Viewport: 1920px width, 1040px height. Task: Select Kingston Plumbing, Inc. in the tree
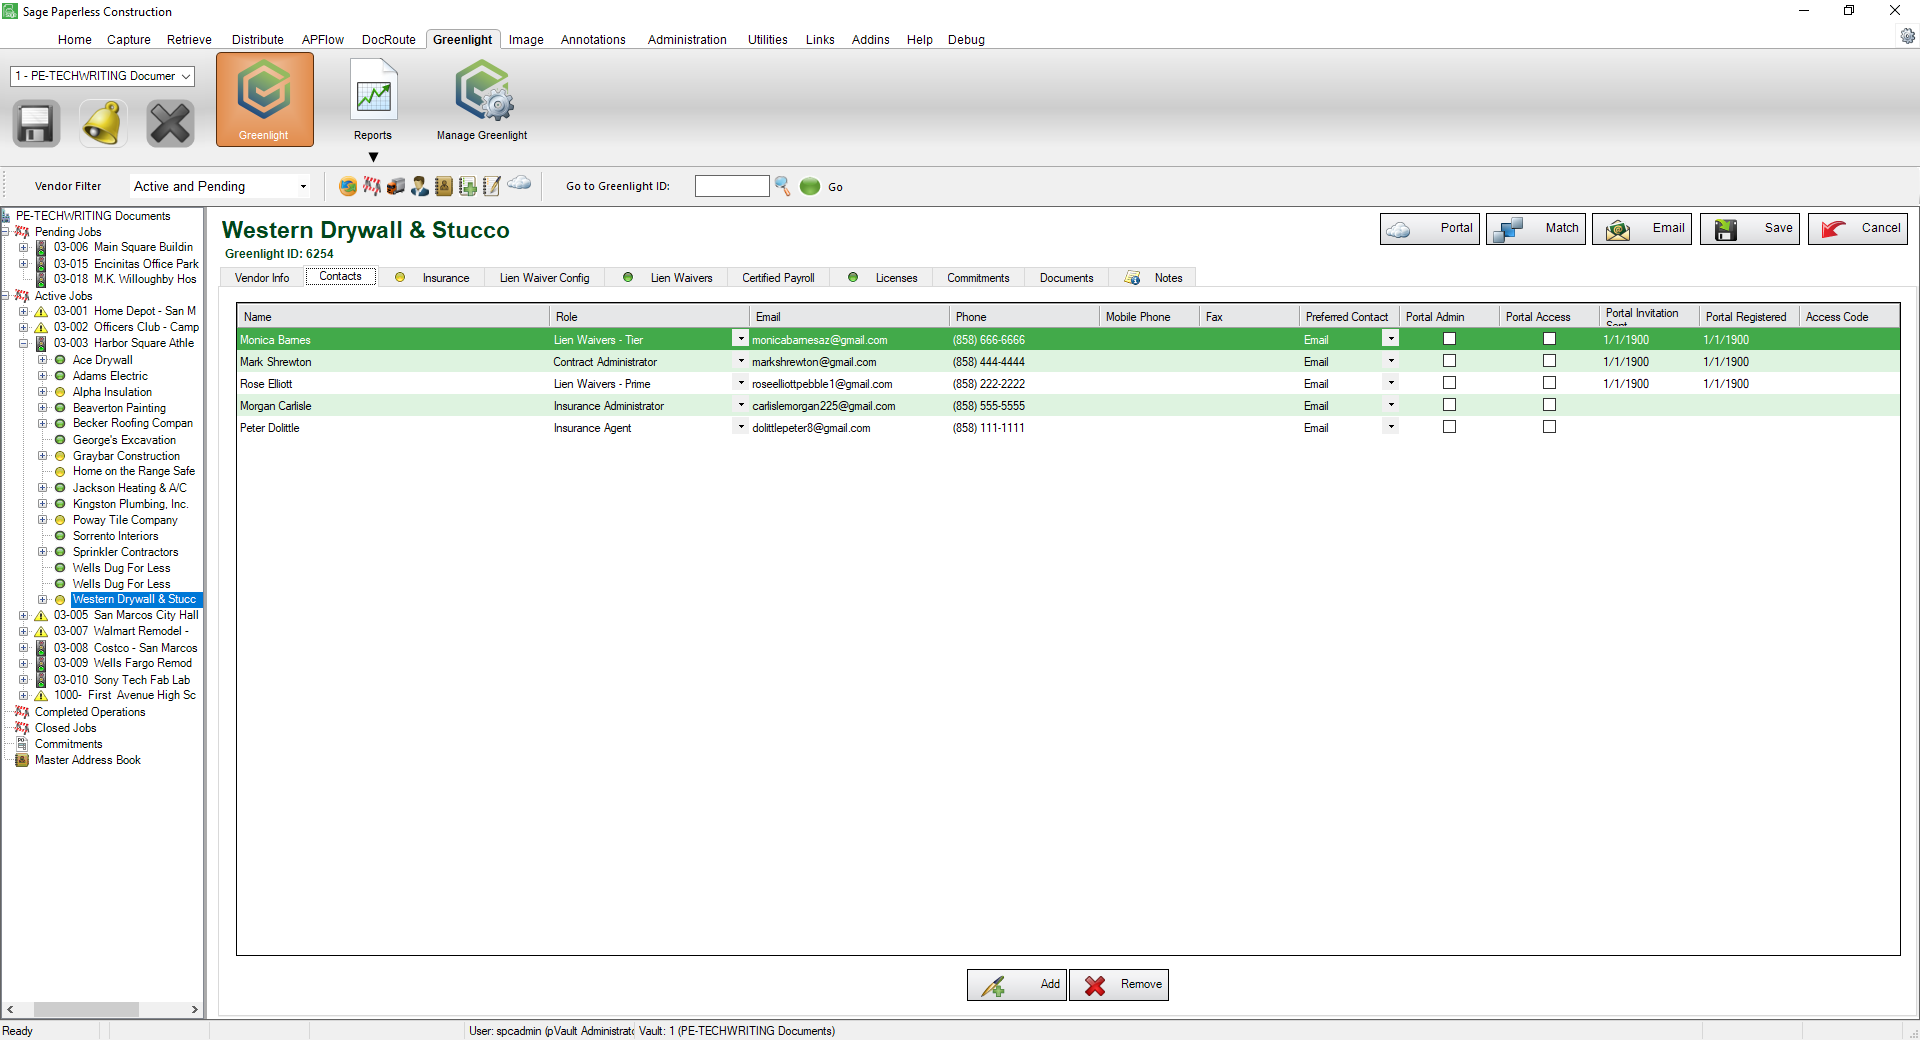point(130,504)
